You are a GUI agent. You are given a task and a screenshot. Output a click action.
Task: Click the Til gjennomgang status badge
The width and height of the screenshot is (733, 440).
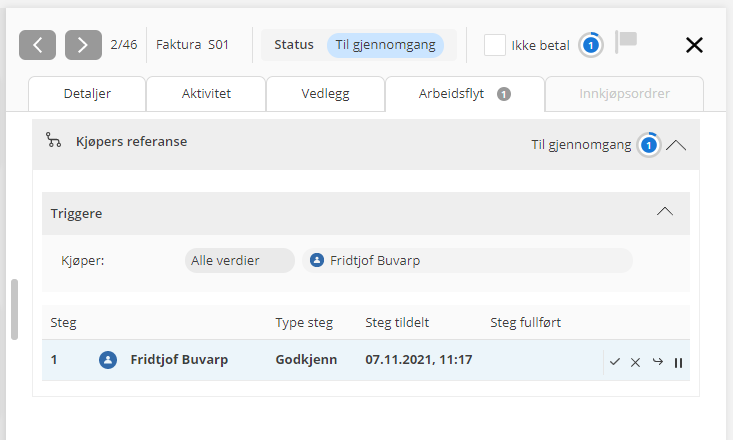(x=385, y=45)
